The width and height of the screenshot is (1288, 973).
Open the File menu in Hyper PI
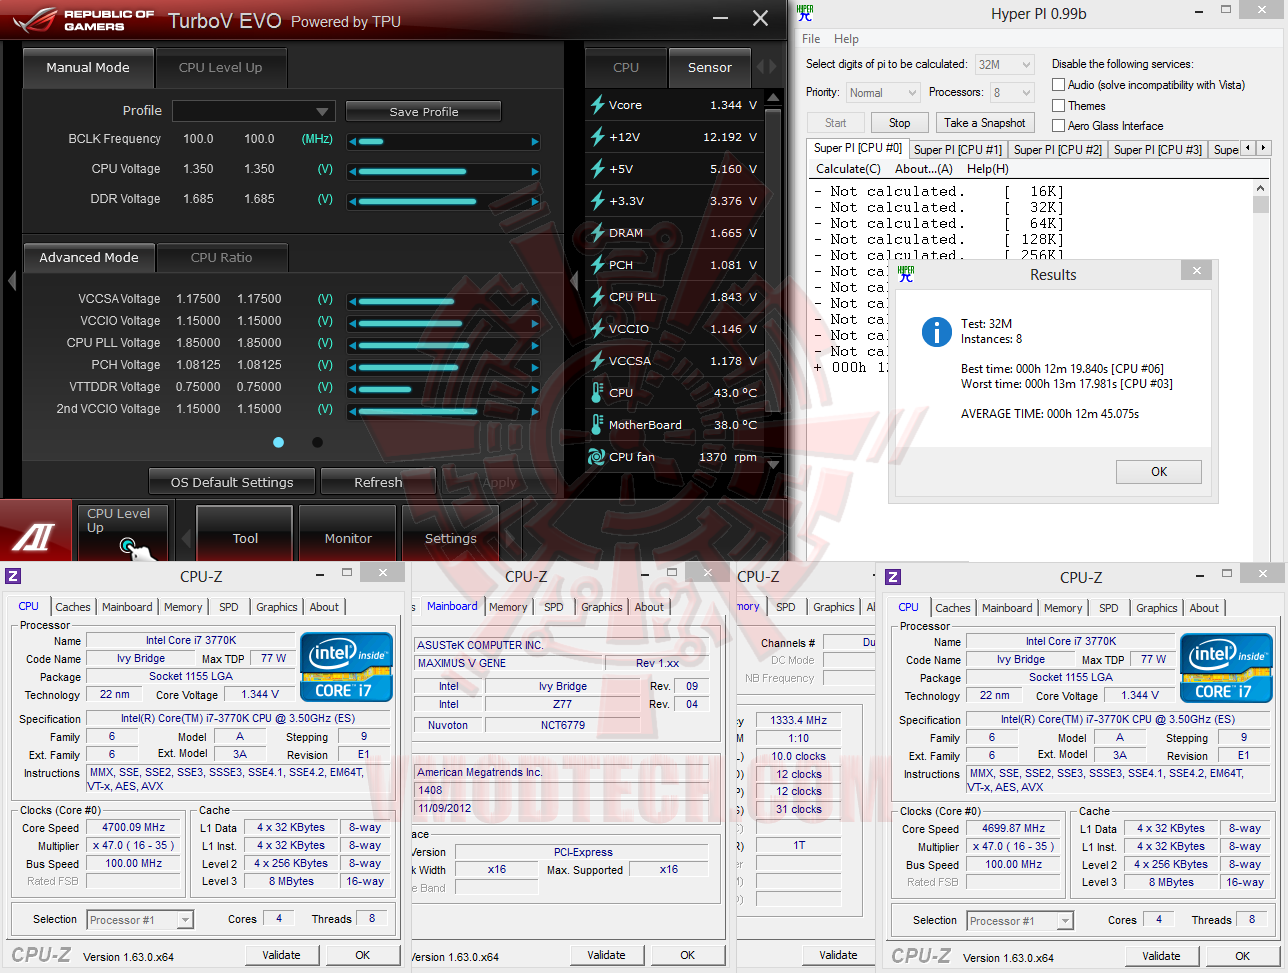(x=811, y=39)
